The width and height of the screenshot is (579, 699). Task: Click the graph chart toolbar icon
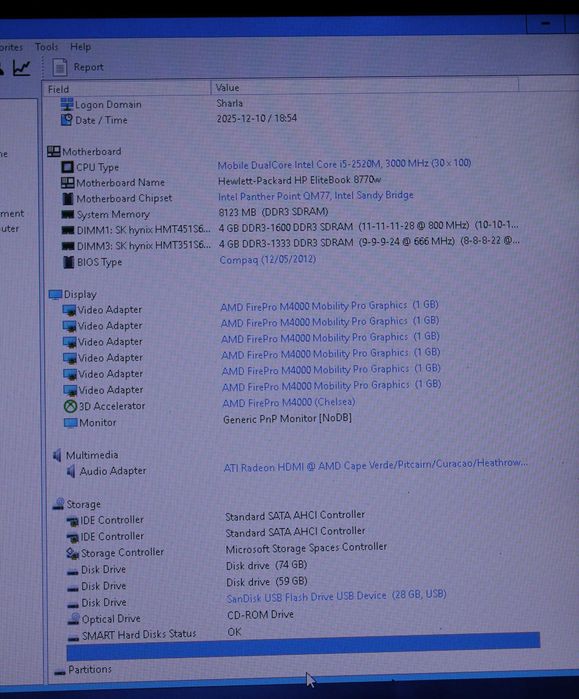coord(21,68)
